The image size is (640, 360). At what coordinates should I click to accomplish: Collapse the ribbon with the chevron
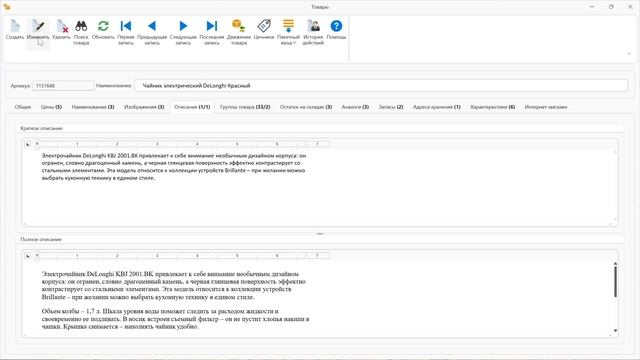point(629,54)
